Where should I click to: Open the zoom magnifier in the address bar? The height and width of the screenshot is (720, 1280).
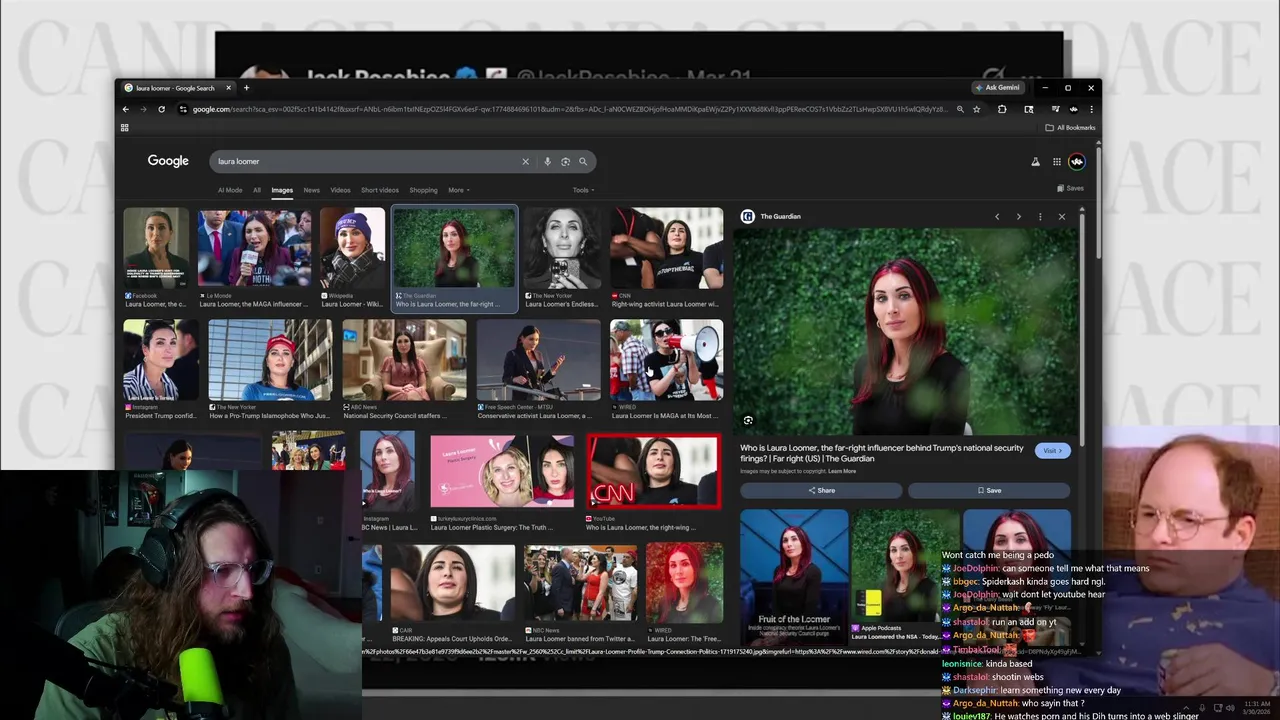pyautogui.click(x=960, y=109)
